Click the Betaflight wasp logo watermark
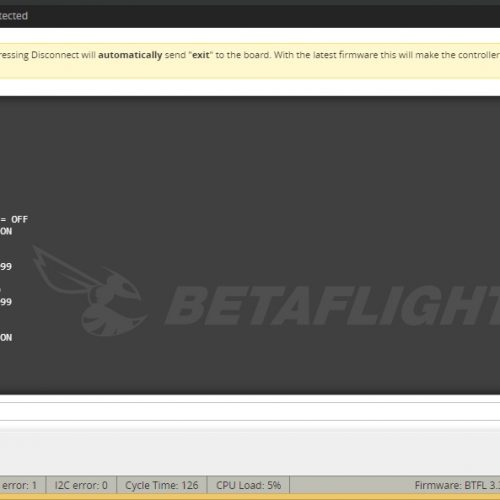Image resolution: width=500 pixels, height=500 pixels. pyautogui.click(x=90, y=291)
